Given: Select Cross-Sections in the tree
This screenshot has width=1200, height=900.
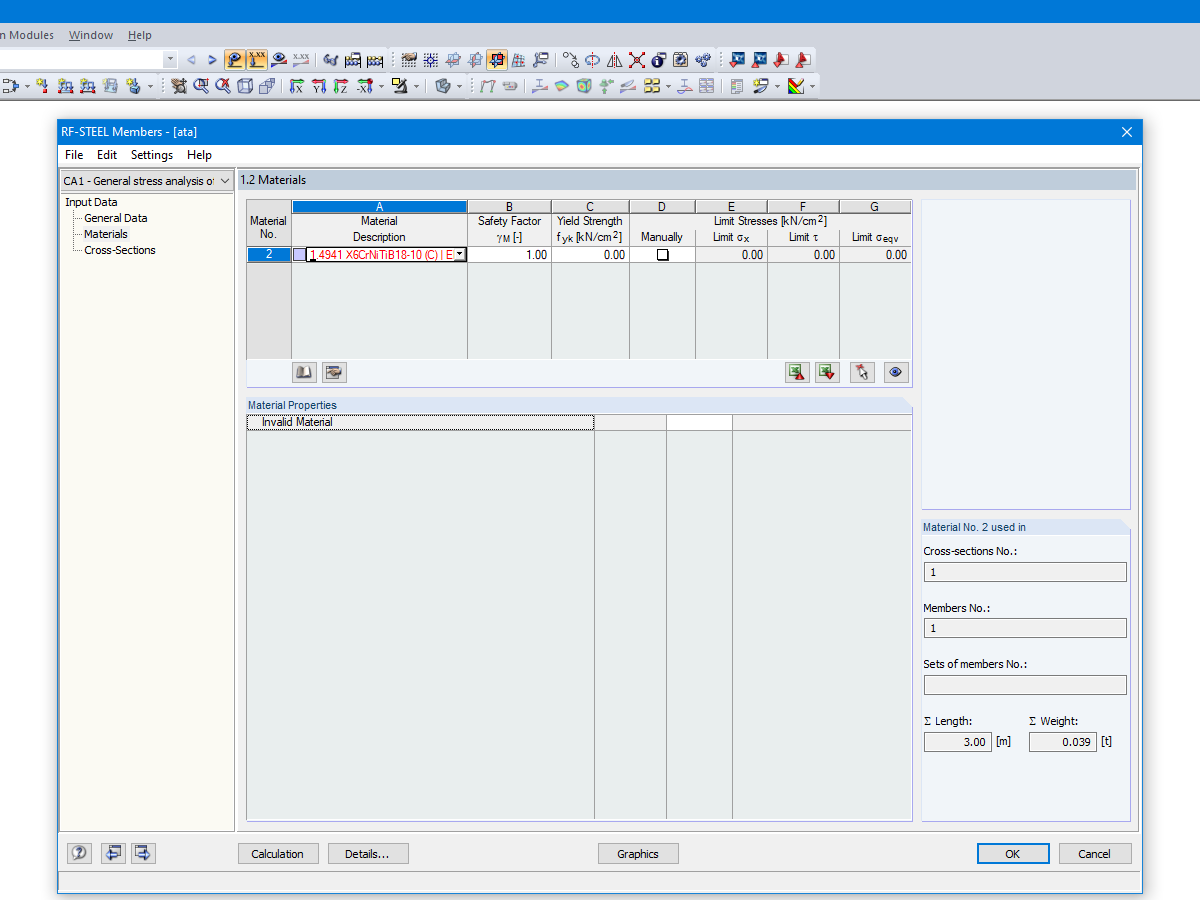Looking at the screenshot, I should (120, 250).
